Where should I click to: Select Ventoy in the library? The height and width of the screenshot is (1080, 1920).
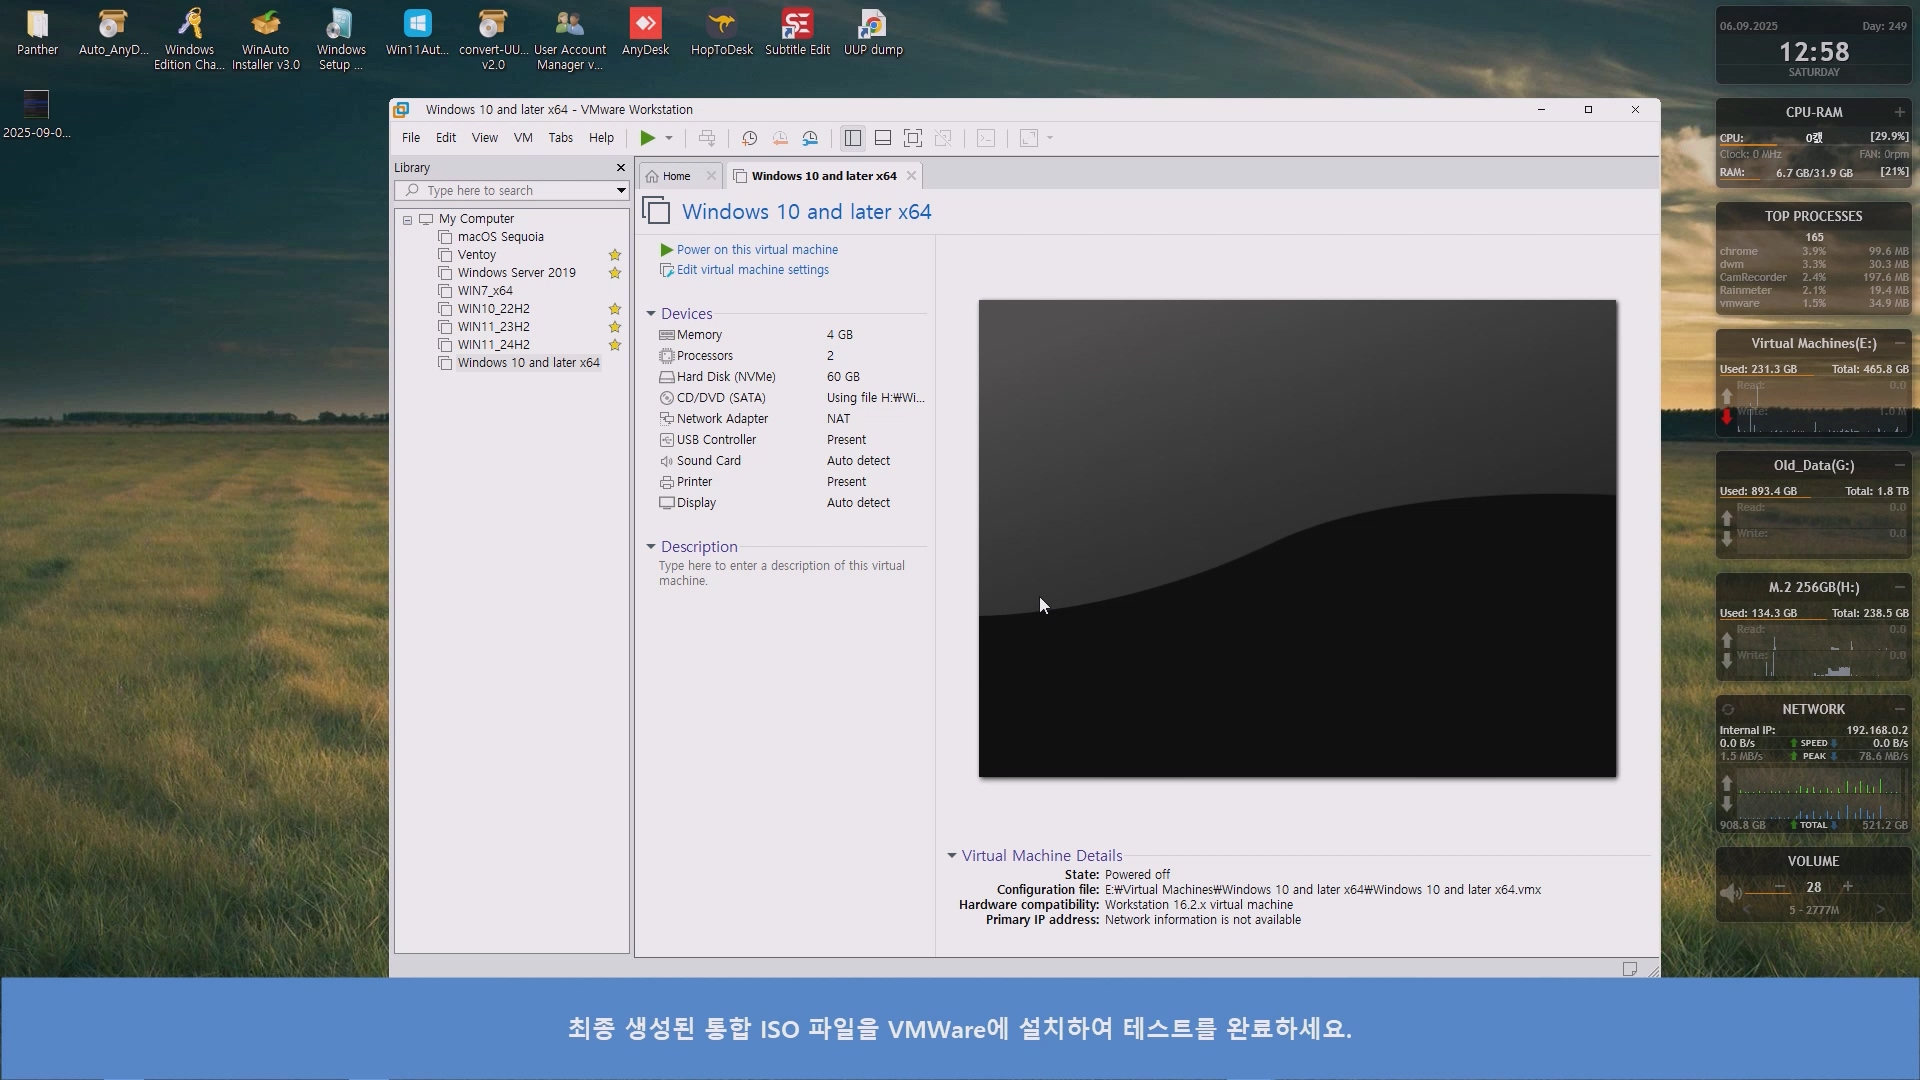click(x=477, y=255)
